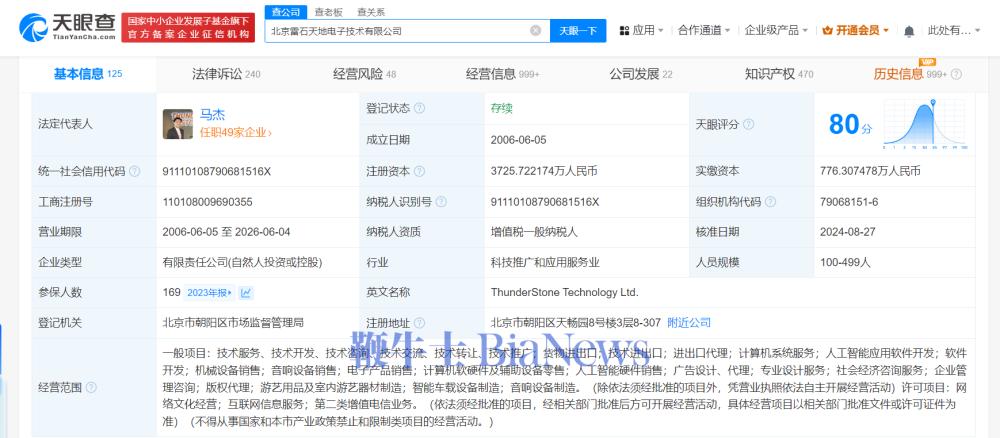Open the 附近公司 link

click(x=689, y=323)
